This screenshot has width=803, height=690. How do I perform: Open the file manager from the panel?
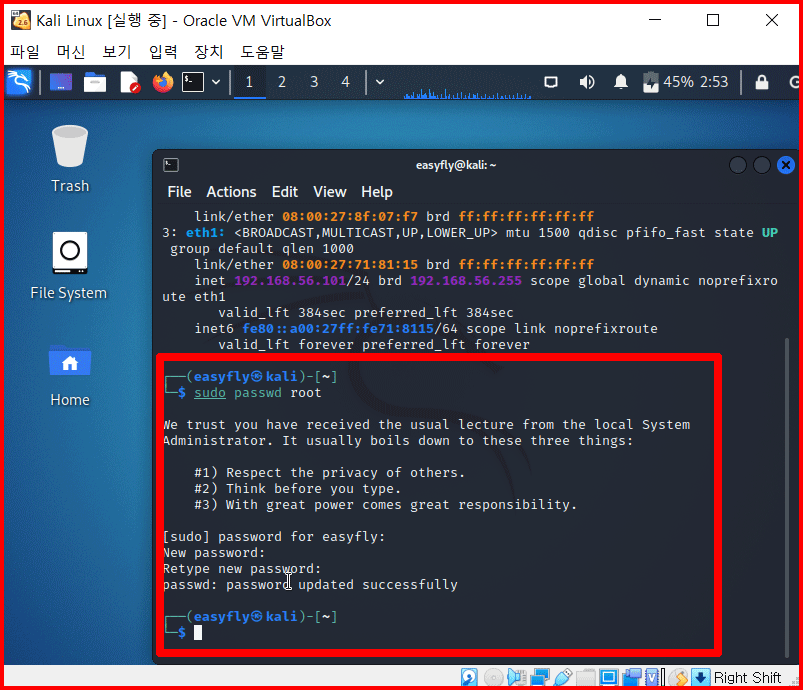[x=95, y=82]
